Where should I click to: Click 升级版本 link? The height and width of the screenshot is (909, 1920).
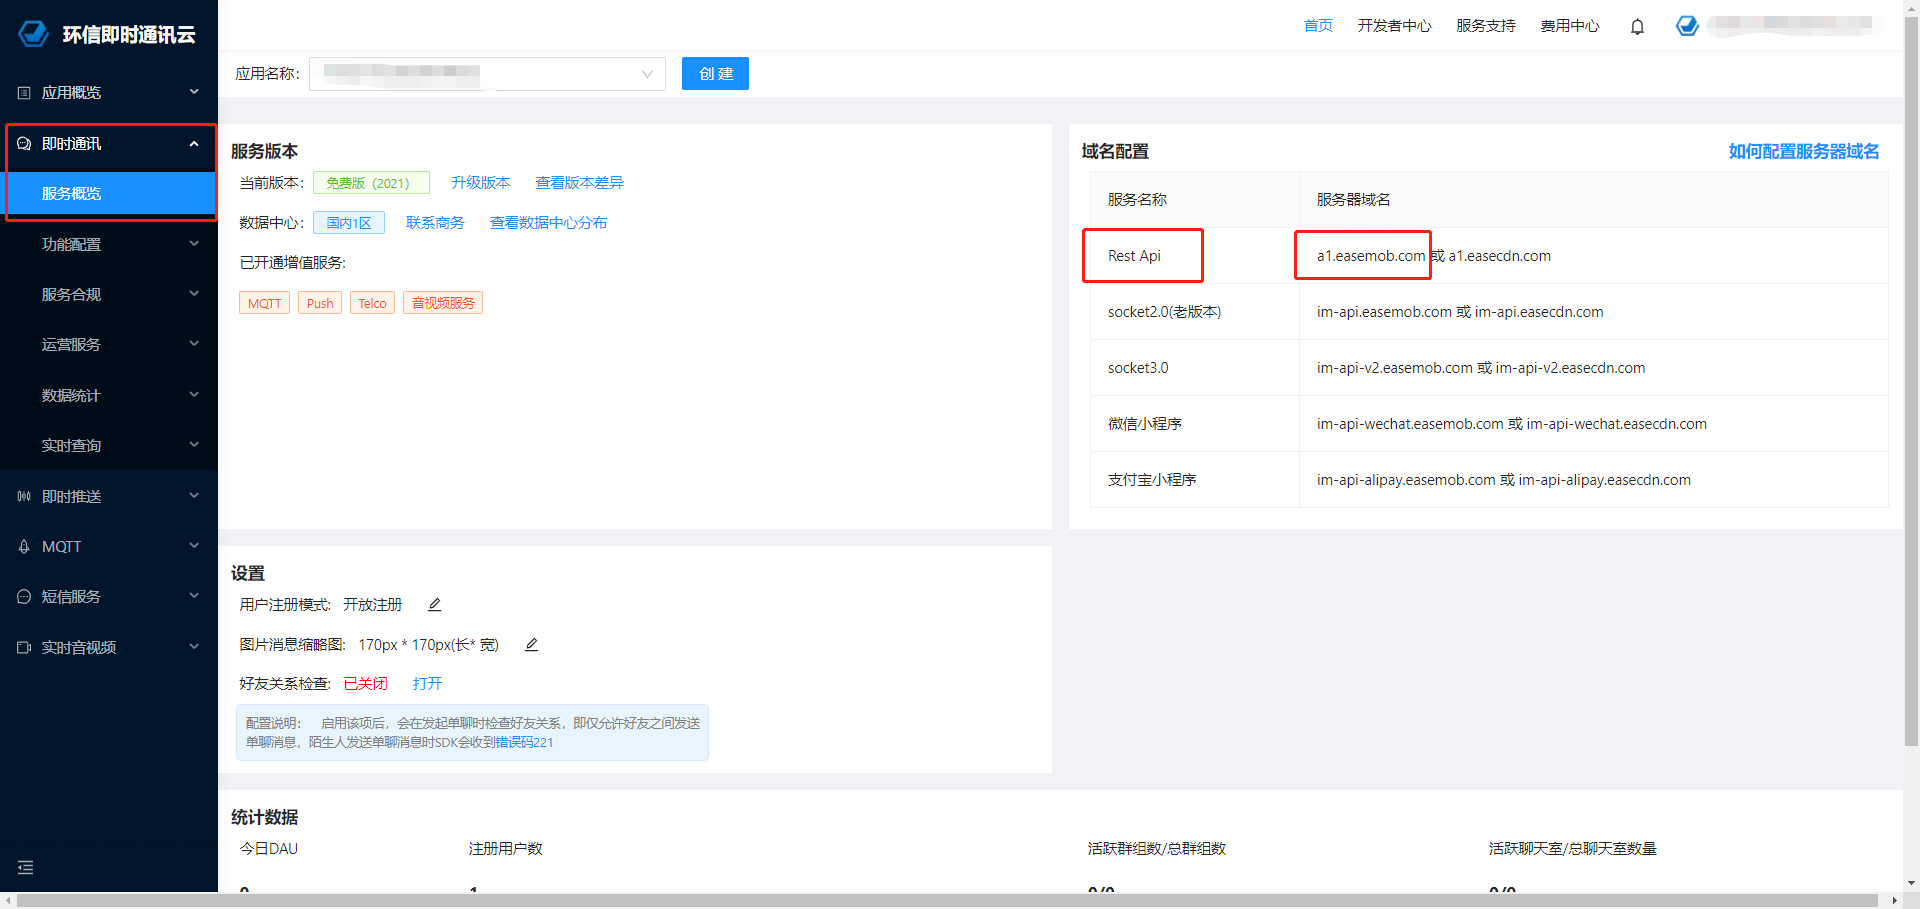tap(480, 183)
